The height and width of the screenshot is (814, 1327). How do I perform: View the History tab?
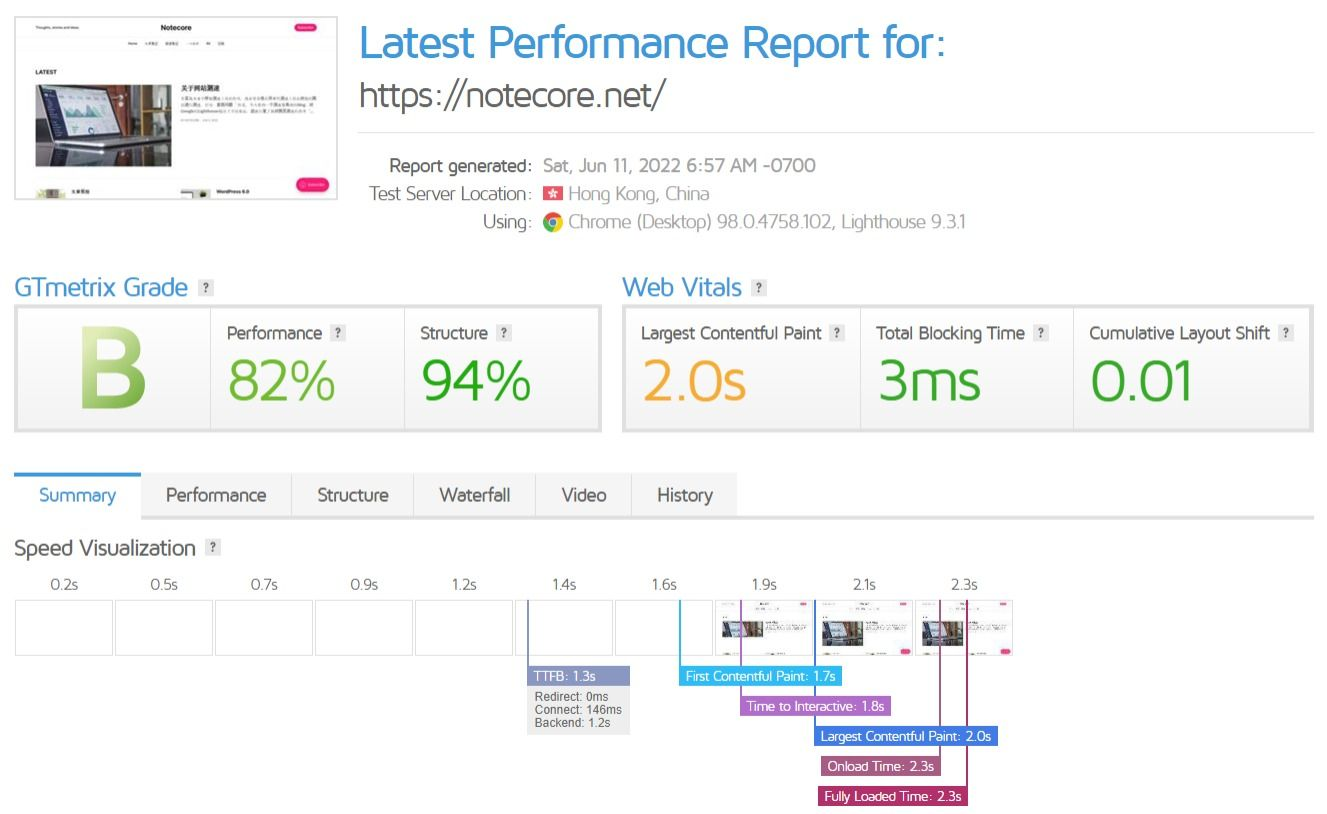tap(685, 495)
